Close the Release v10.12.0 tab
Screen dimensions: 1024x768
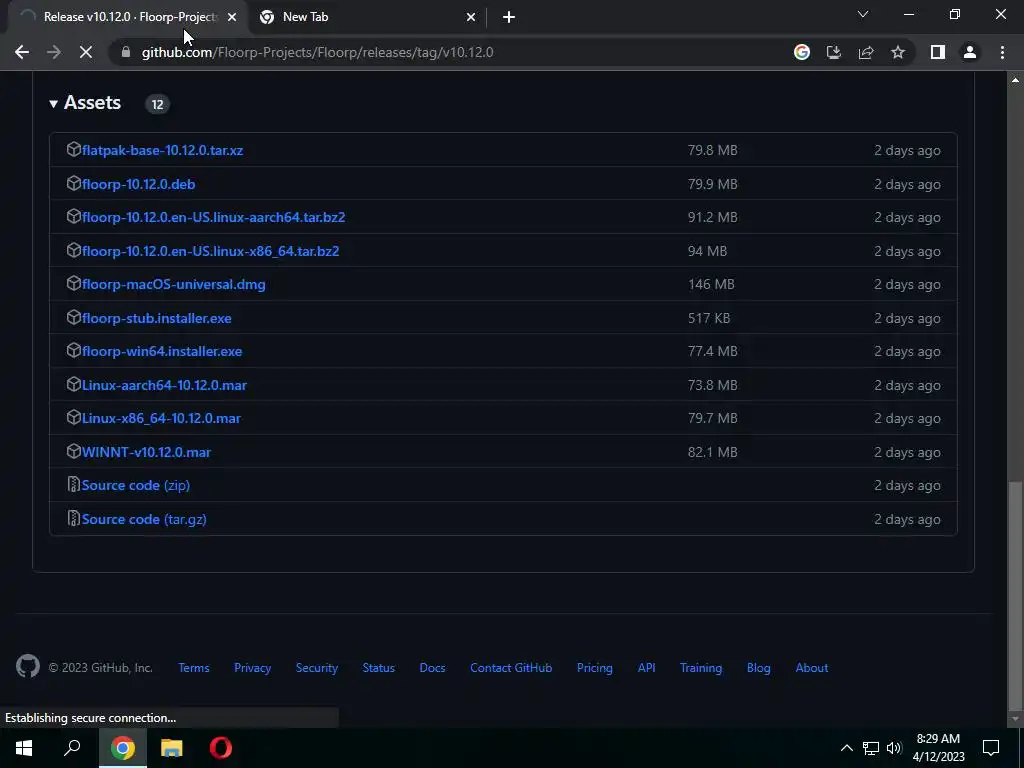232,18
